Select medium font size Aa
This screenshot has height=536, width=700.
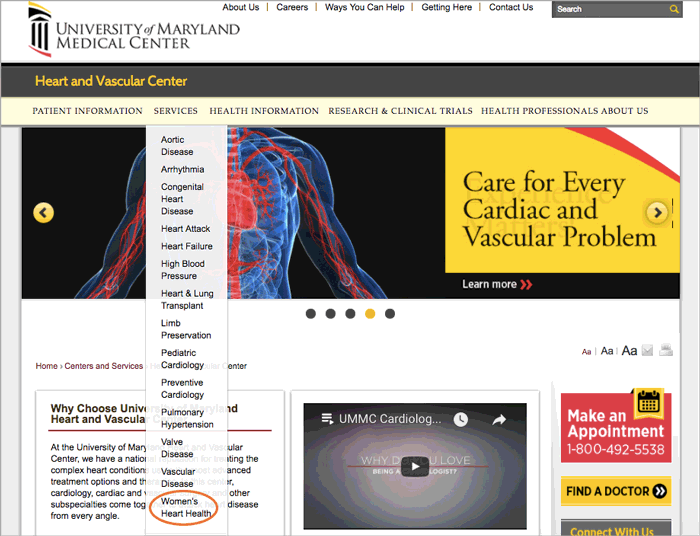tap(607, 351)
